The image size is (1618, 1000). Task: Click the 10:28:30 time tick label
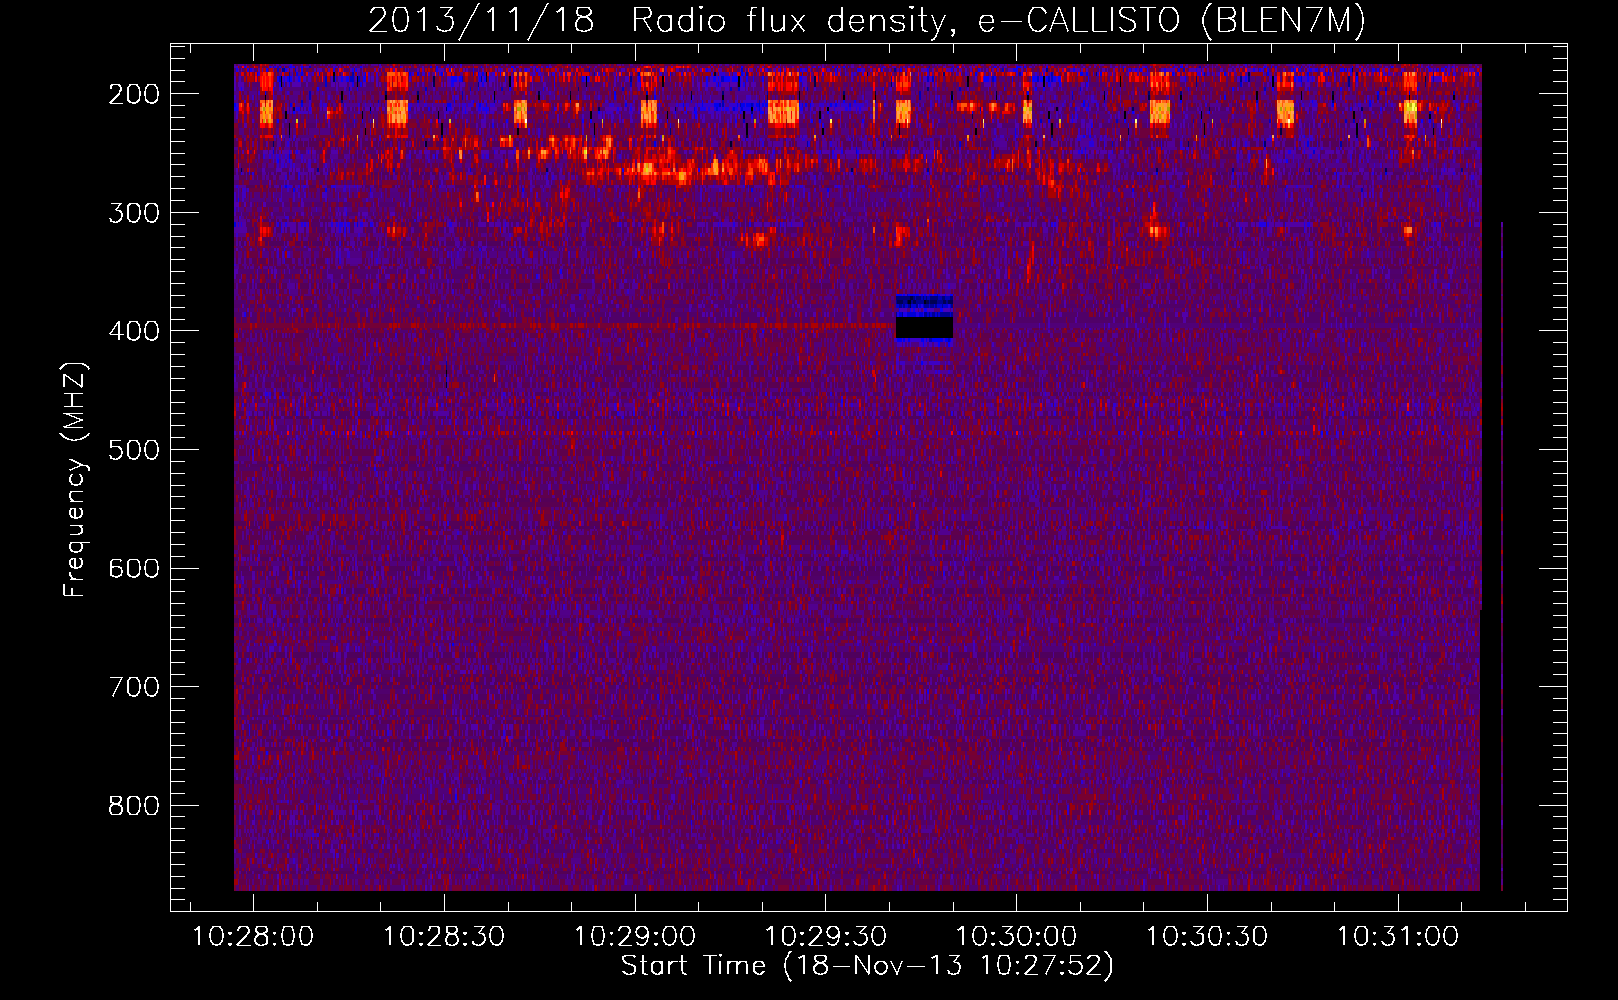[444, 937]
